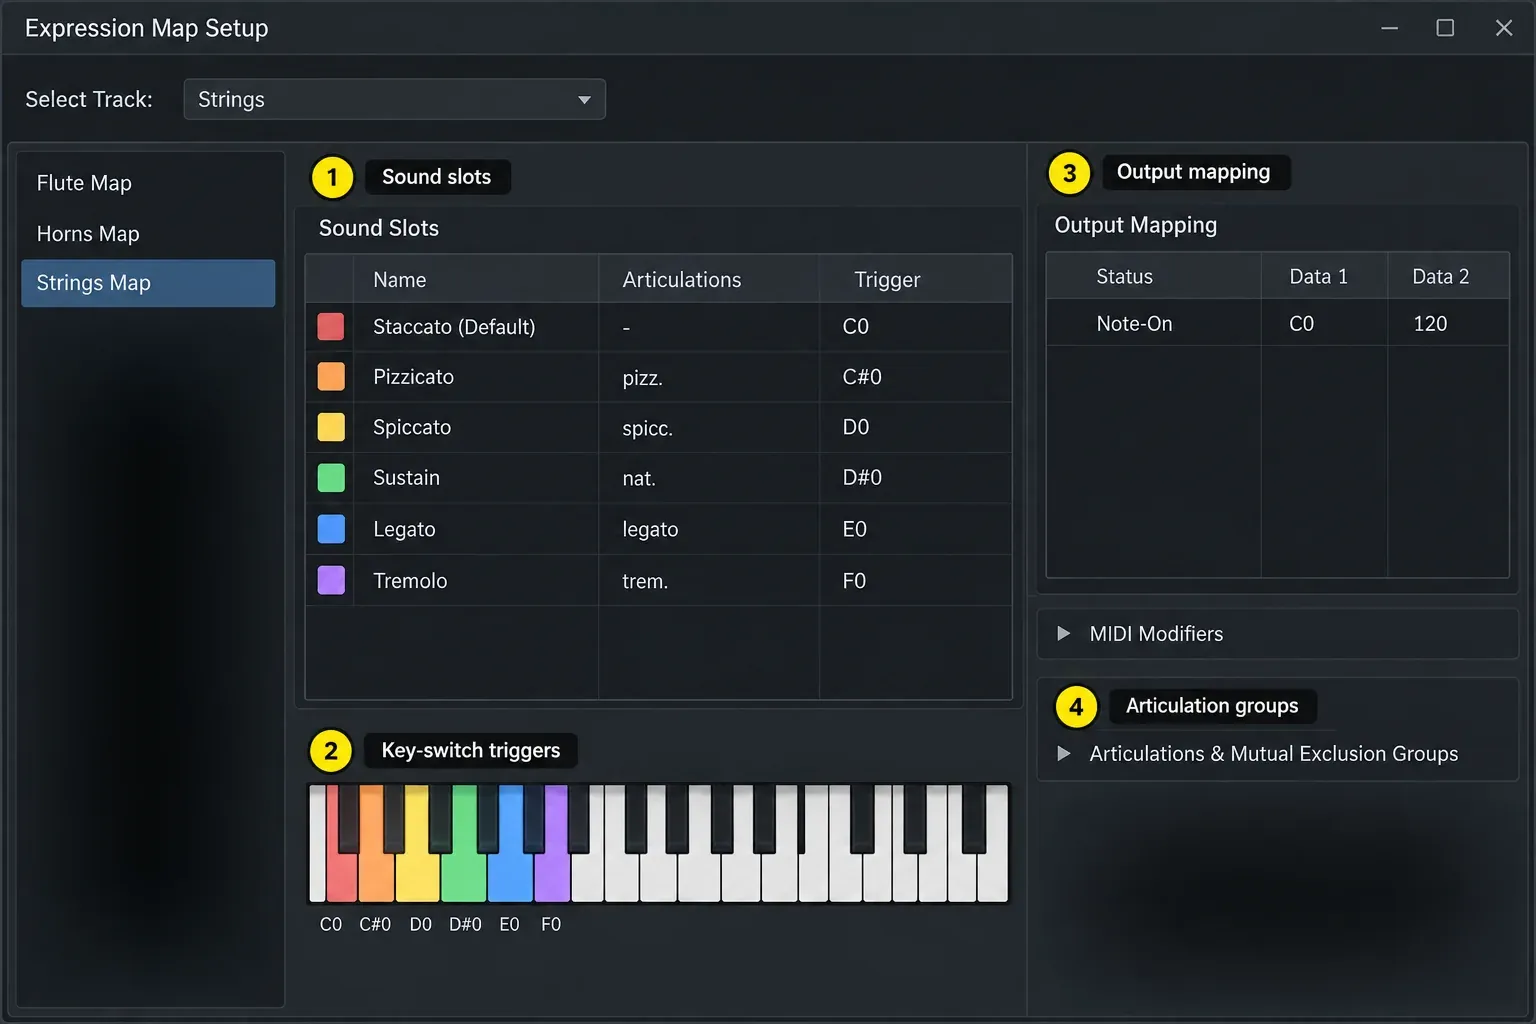
Task: Expand the MIDI Modifiers section
Action: (1277, 634)
